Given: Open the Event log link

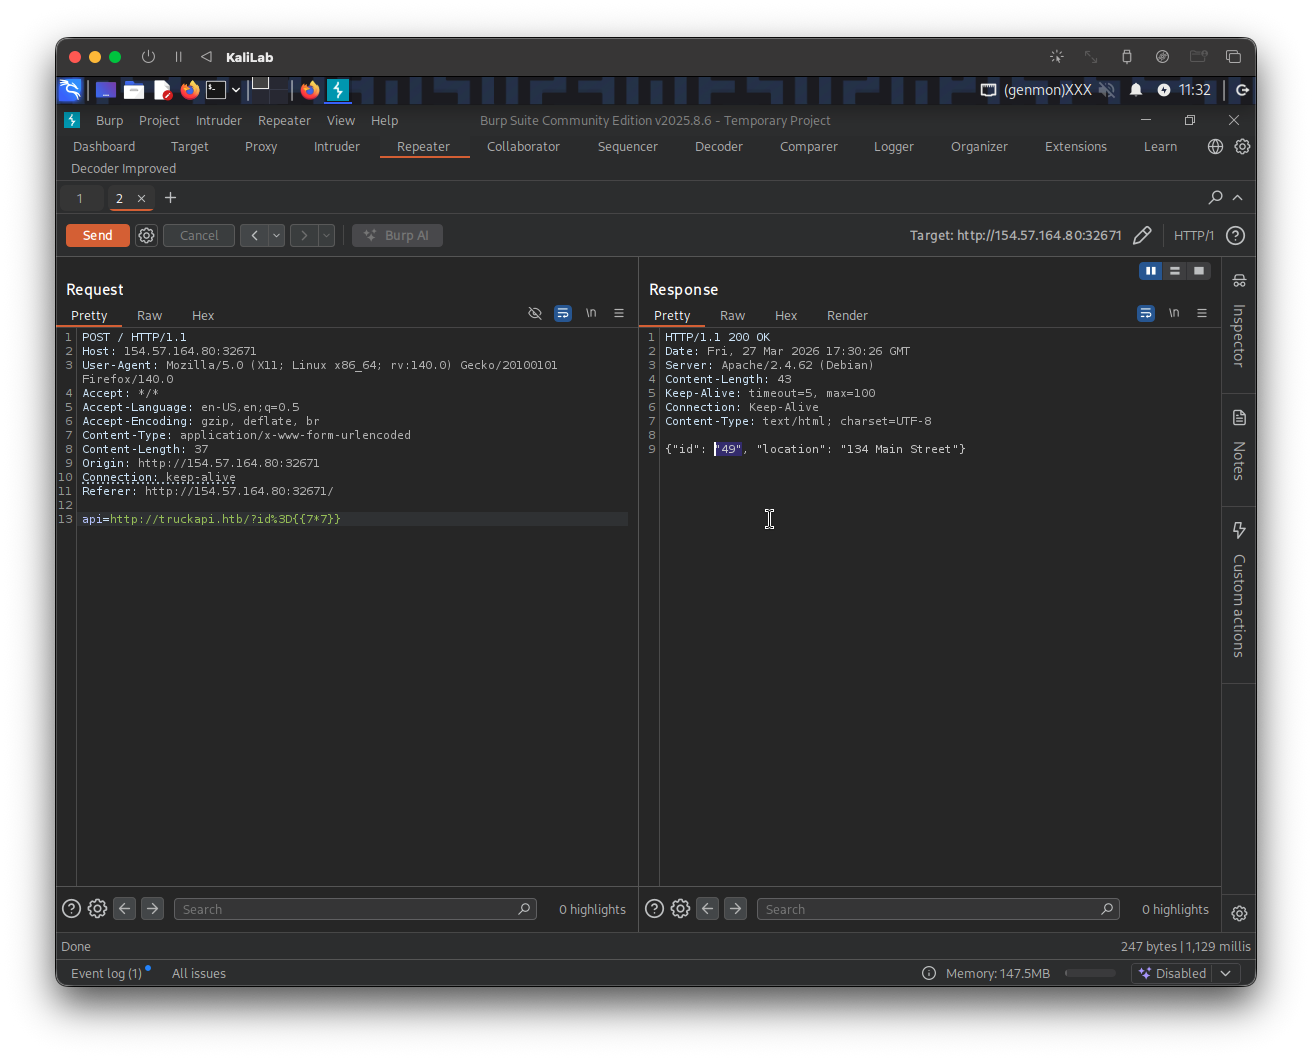Looking at the screenshot, I should coord(106,974).
